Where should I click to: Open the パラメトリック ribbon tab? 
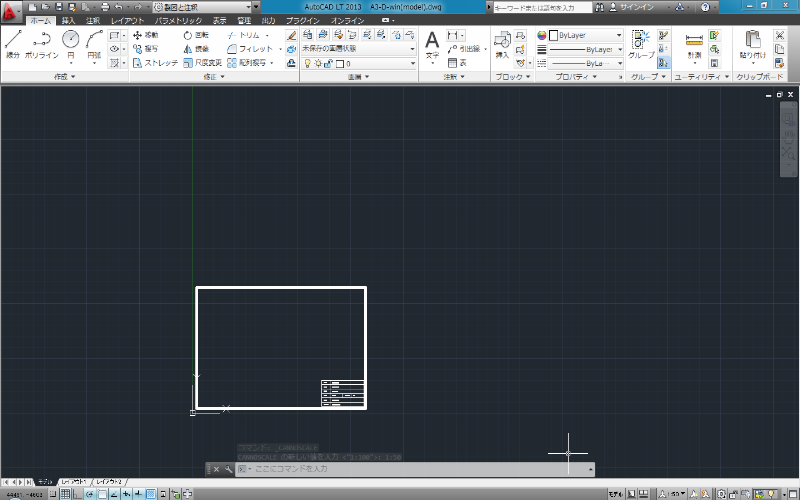point(178,20)
